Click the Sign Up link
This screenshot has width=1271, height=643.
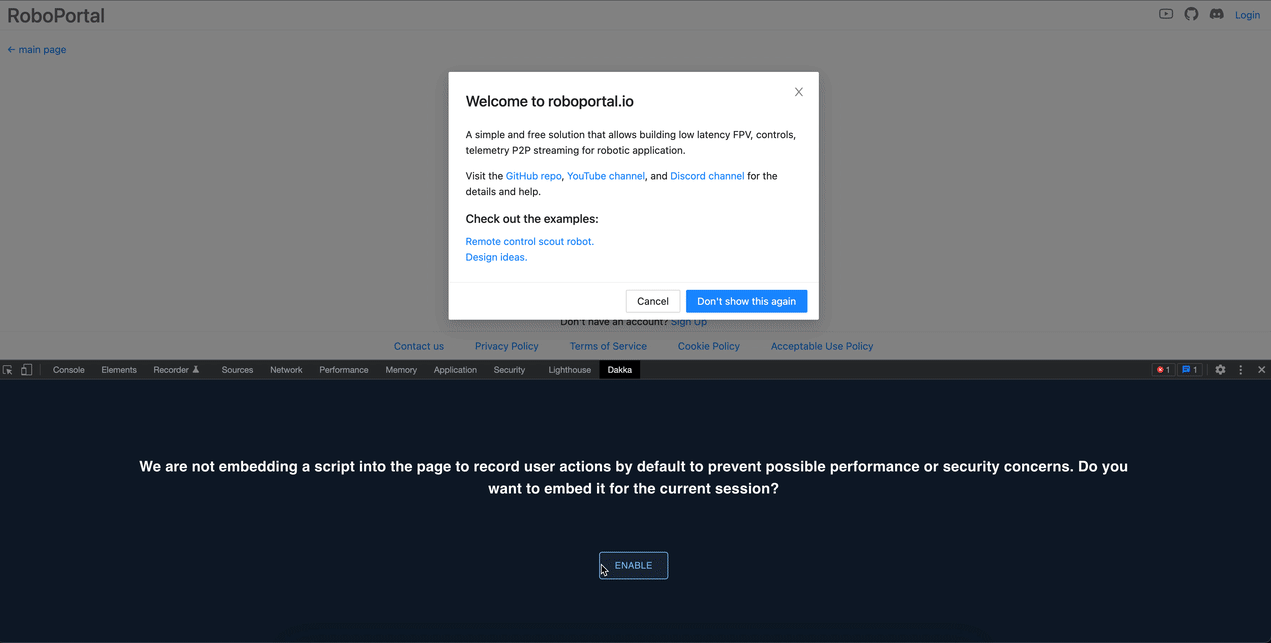click(688, 322)
